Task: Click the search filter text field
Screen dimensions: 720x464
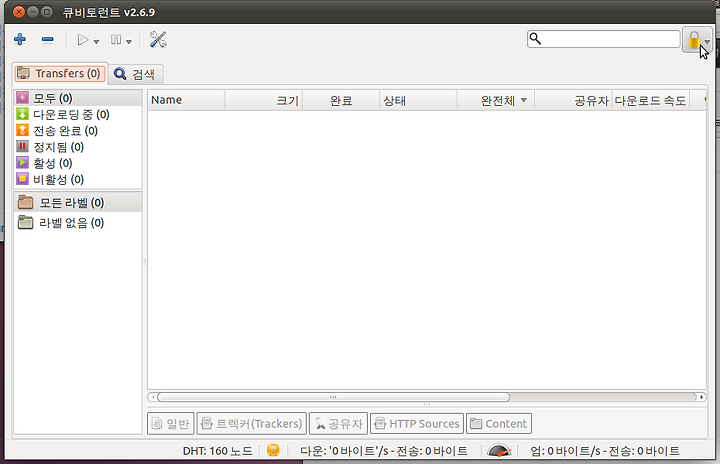Action: pos(603,39)
